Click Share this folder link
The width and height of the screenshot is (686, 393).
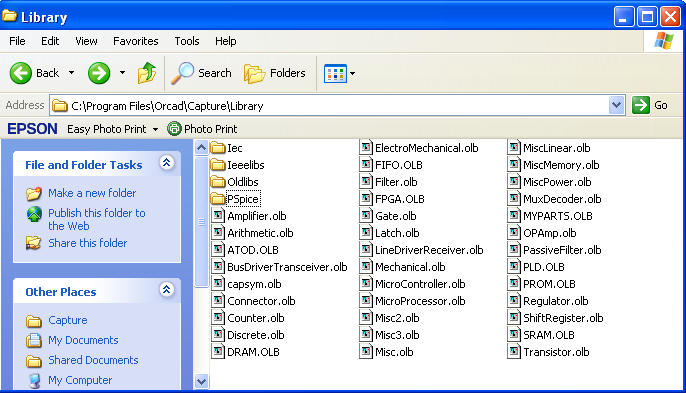[88, 243]
